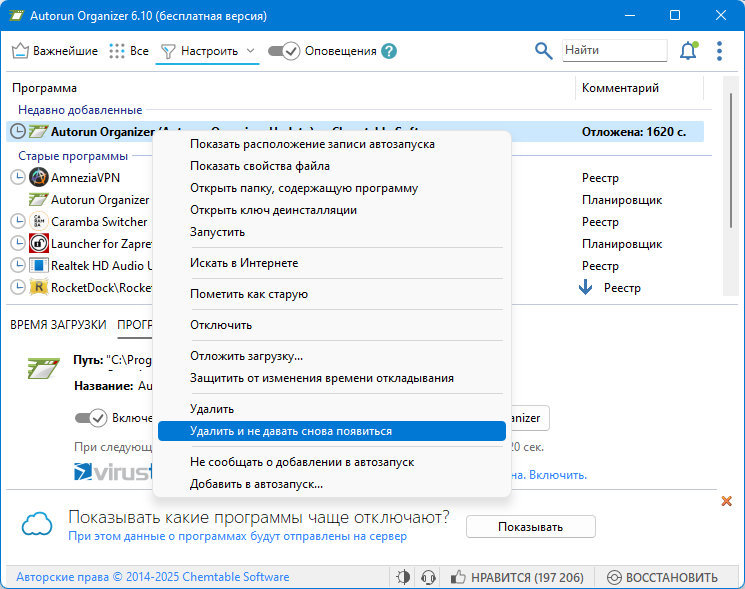The width and height of the screenshot is (745, 589).
Task: Click the Старые программы group header
Action: click(73, 156)
